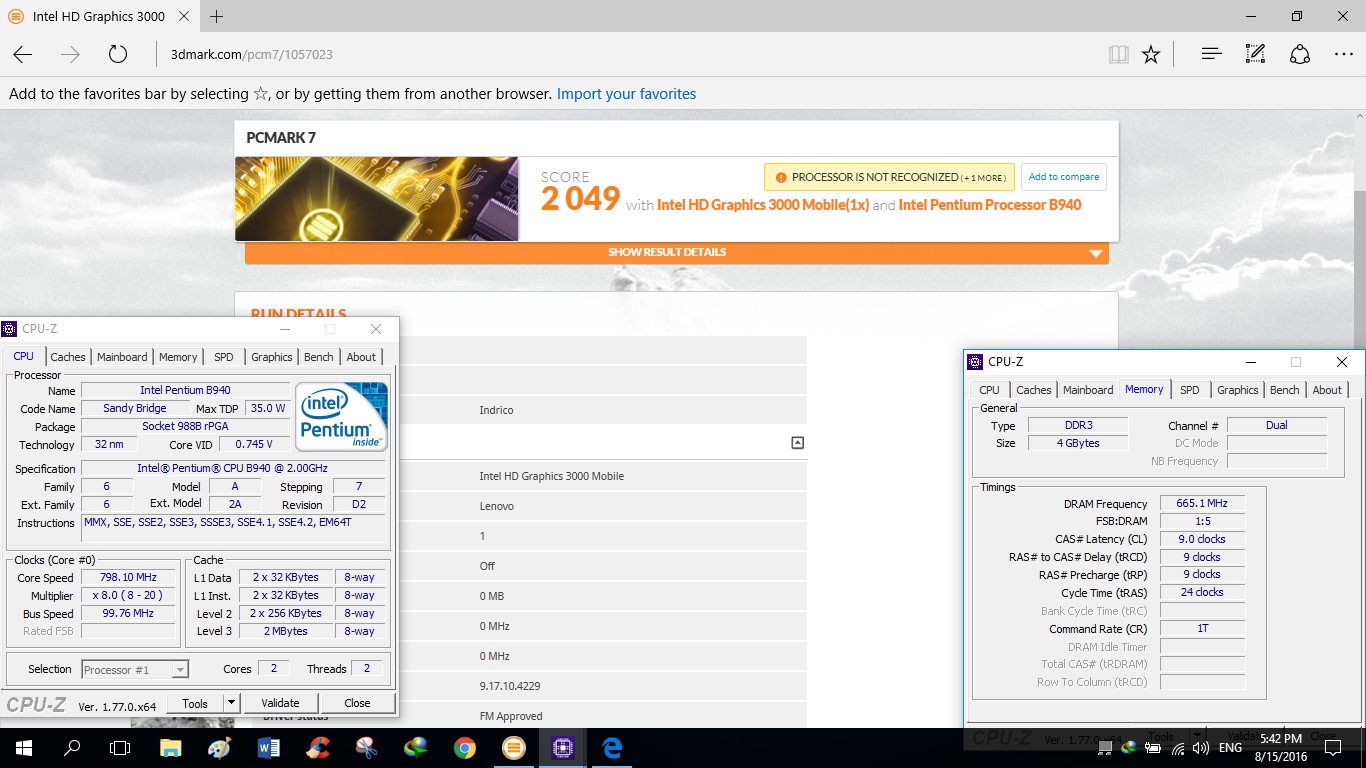
Task: Launch Paint from the taskbar
Action: pyautogui.click(x=219, y=747)
